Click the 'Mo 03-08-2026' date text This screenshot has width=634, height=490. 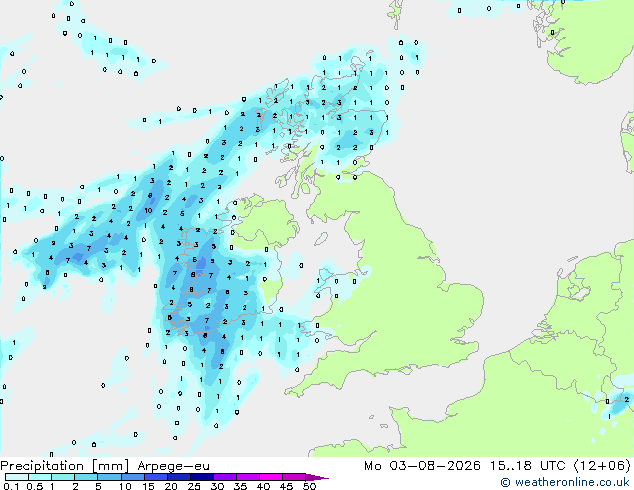point(422,466)
